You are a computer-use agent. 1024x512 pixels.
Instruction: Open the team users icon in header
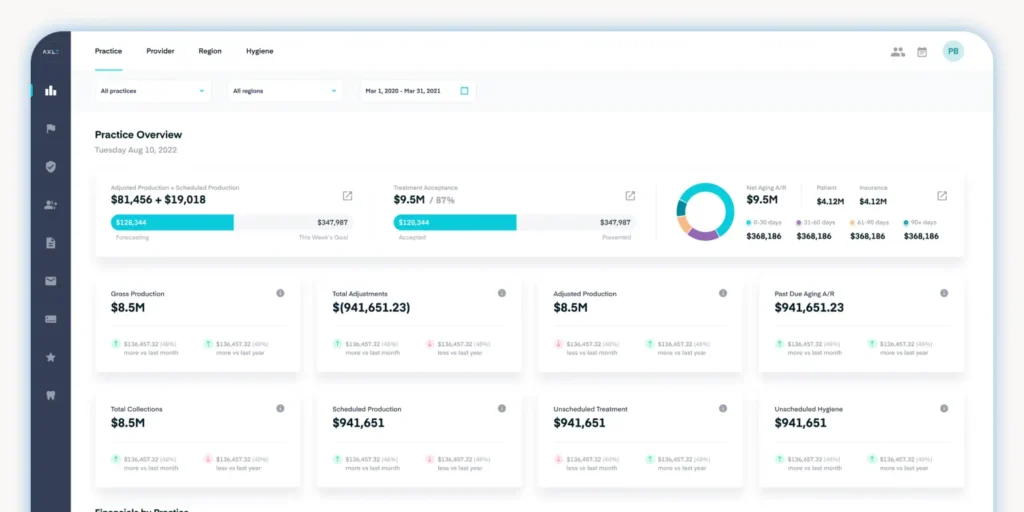(897, 51)
